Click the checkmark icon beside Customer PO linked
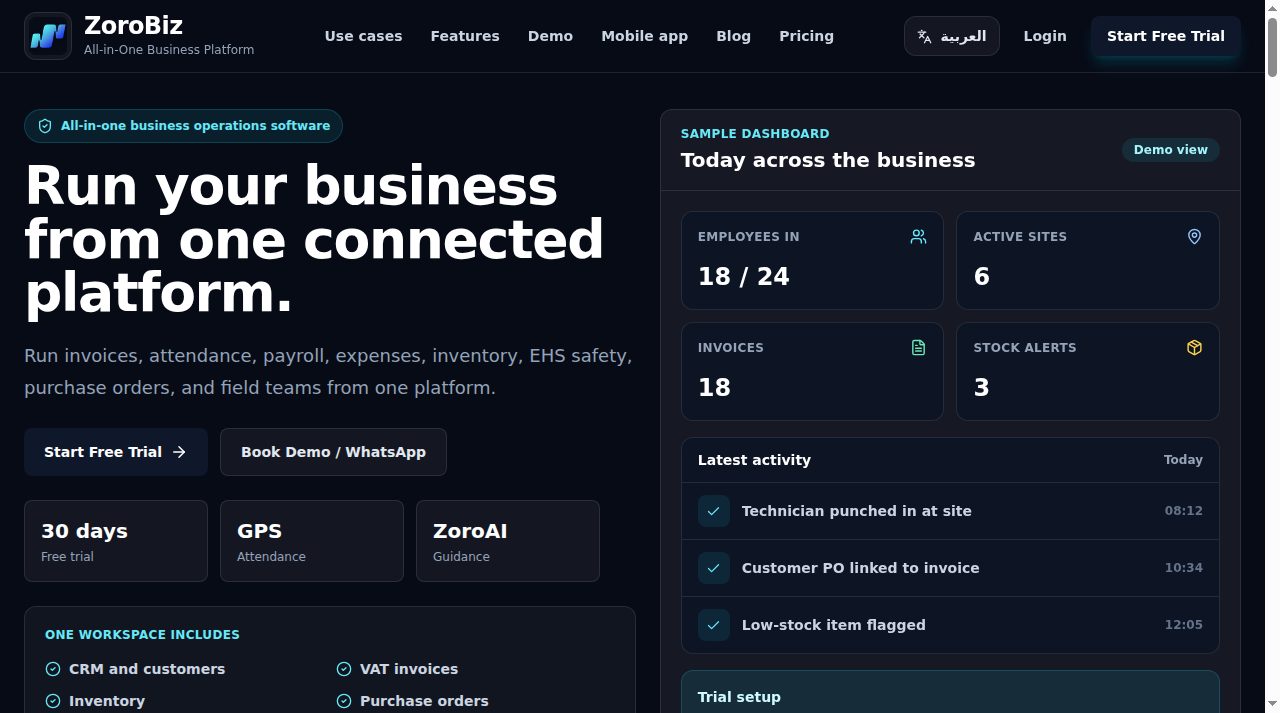The height and width of the screenshot is (713, 1280). [714, 568]
